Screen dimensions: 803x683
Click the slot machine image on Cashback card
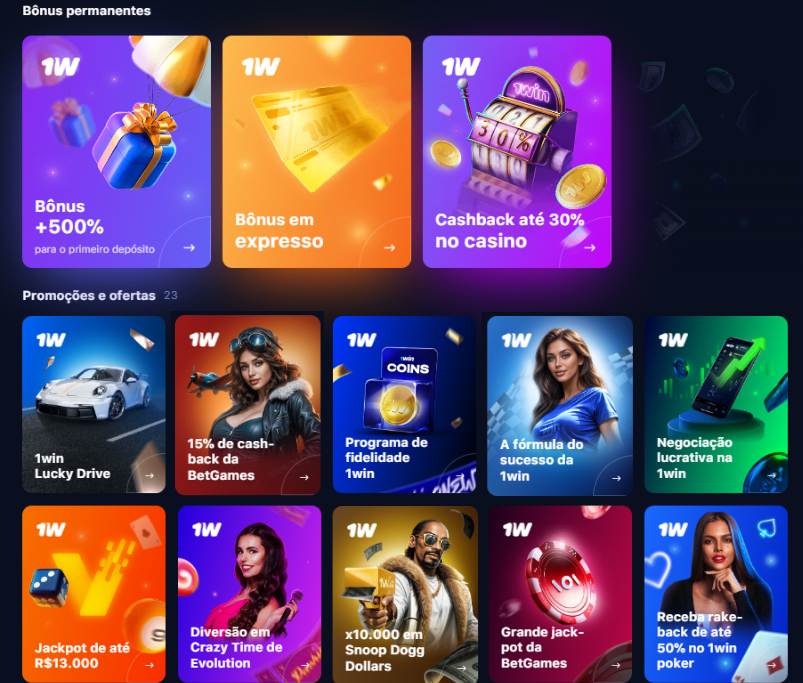click(x=517, y=133)
